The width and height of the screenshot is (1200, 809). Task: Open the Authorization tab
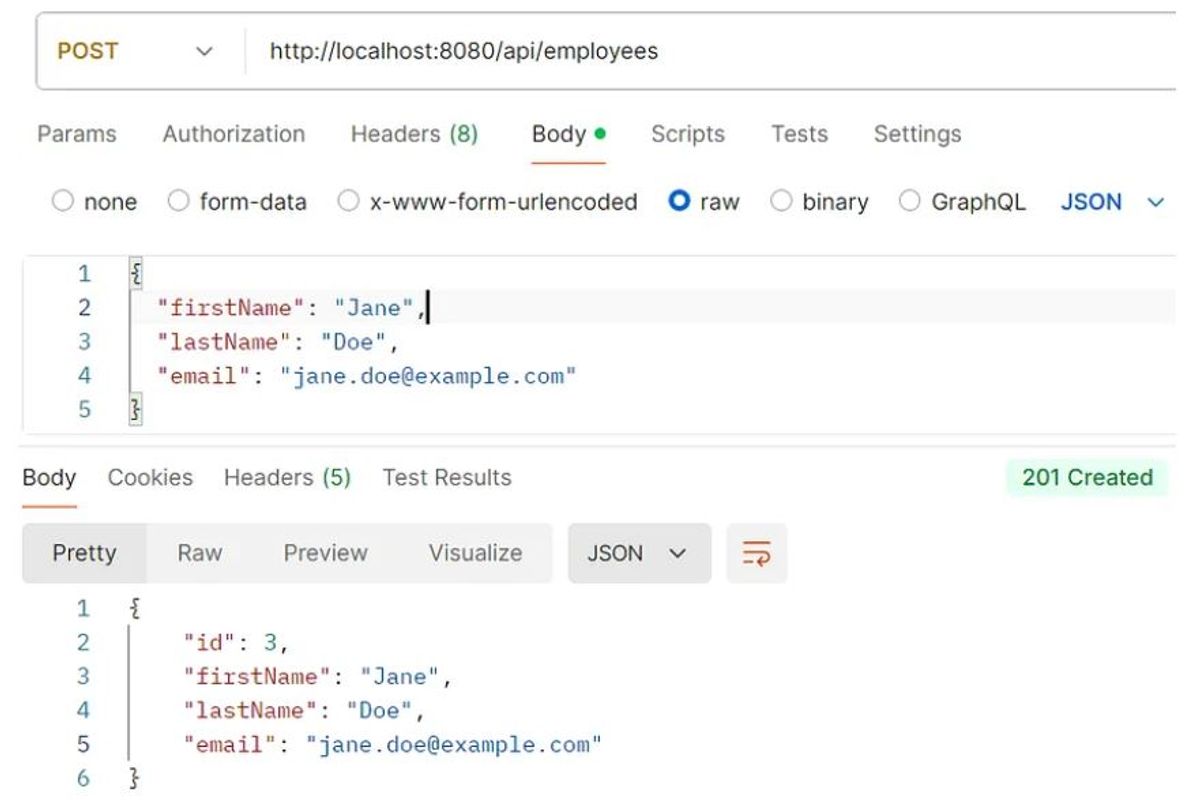[x=234, y=134]
